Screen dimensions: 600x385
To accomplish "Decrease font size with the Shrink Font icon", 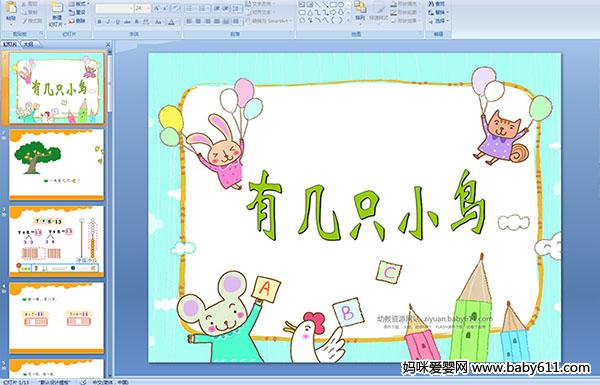I will pos(165,8).
